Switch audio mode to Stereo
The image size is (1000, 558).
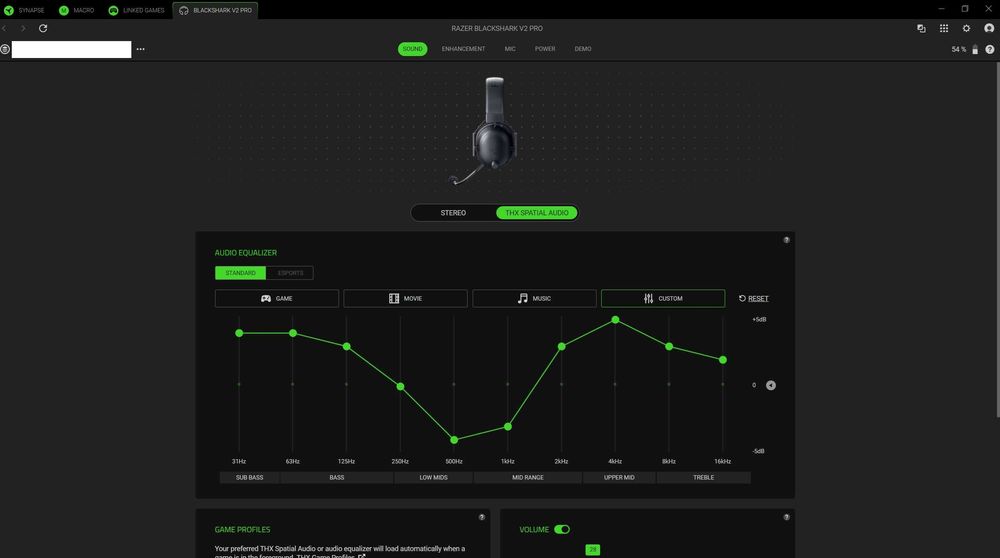(453, 213)
